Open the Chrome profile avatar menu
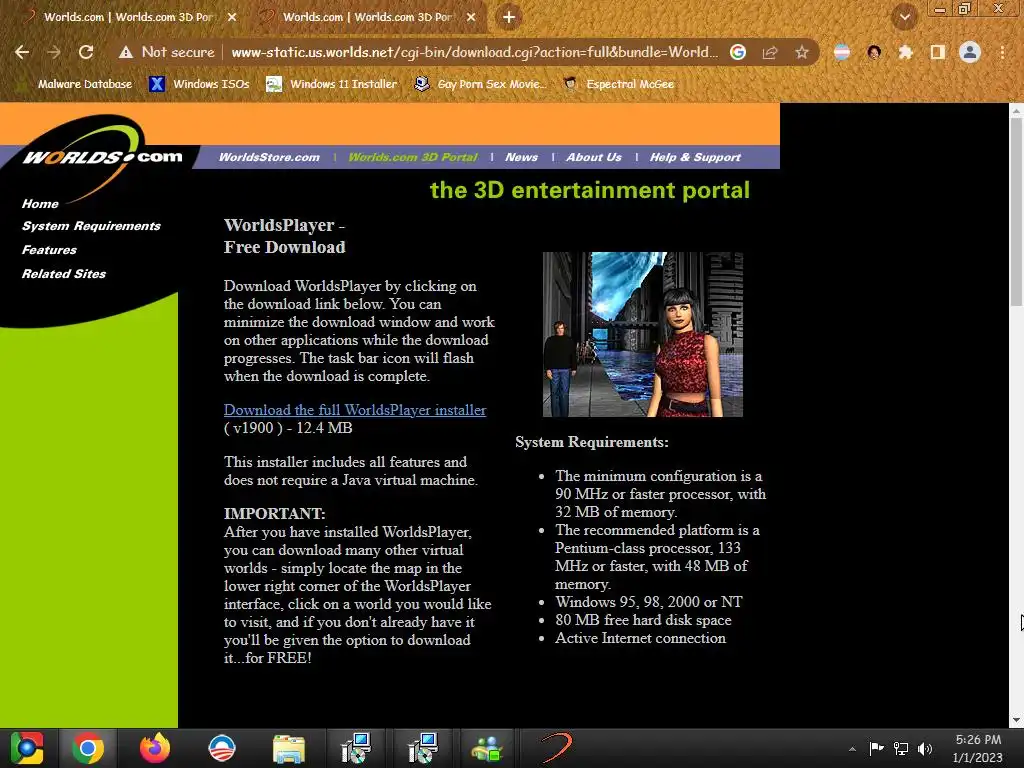This screenshot has width=1024, height=768. [x=970, y=52]
